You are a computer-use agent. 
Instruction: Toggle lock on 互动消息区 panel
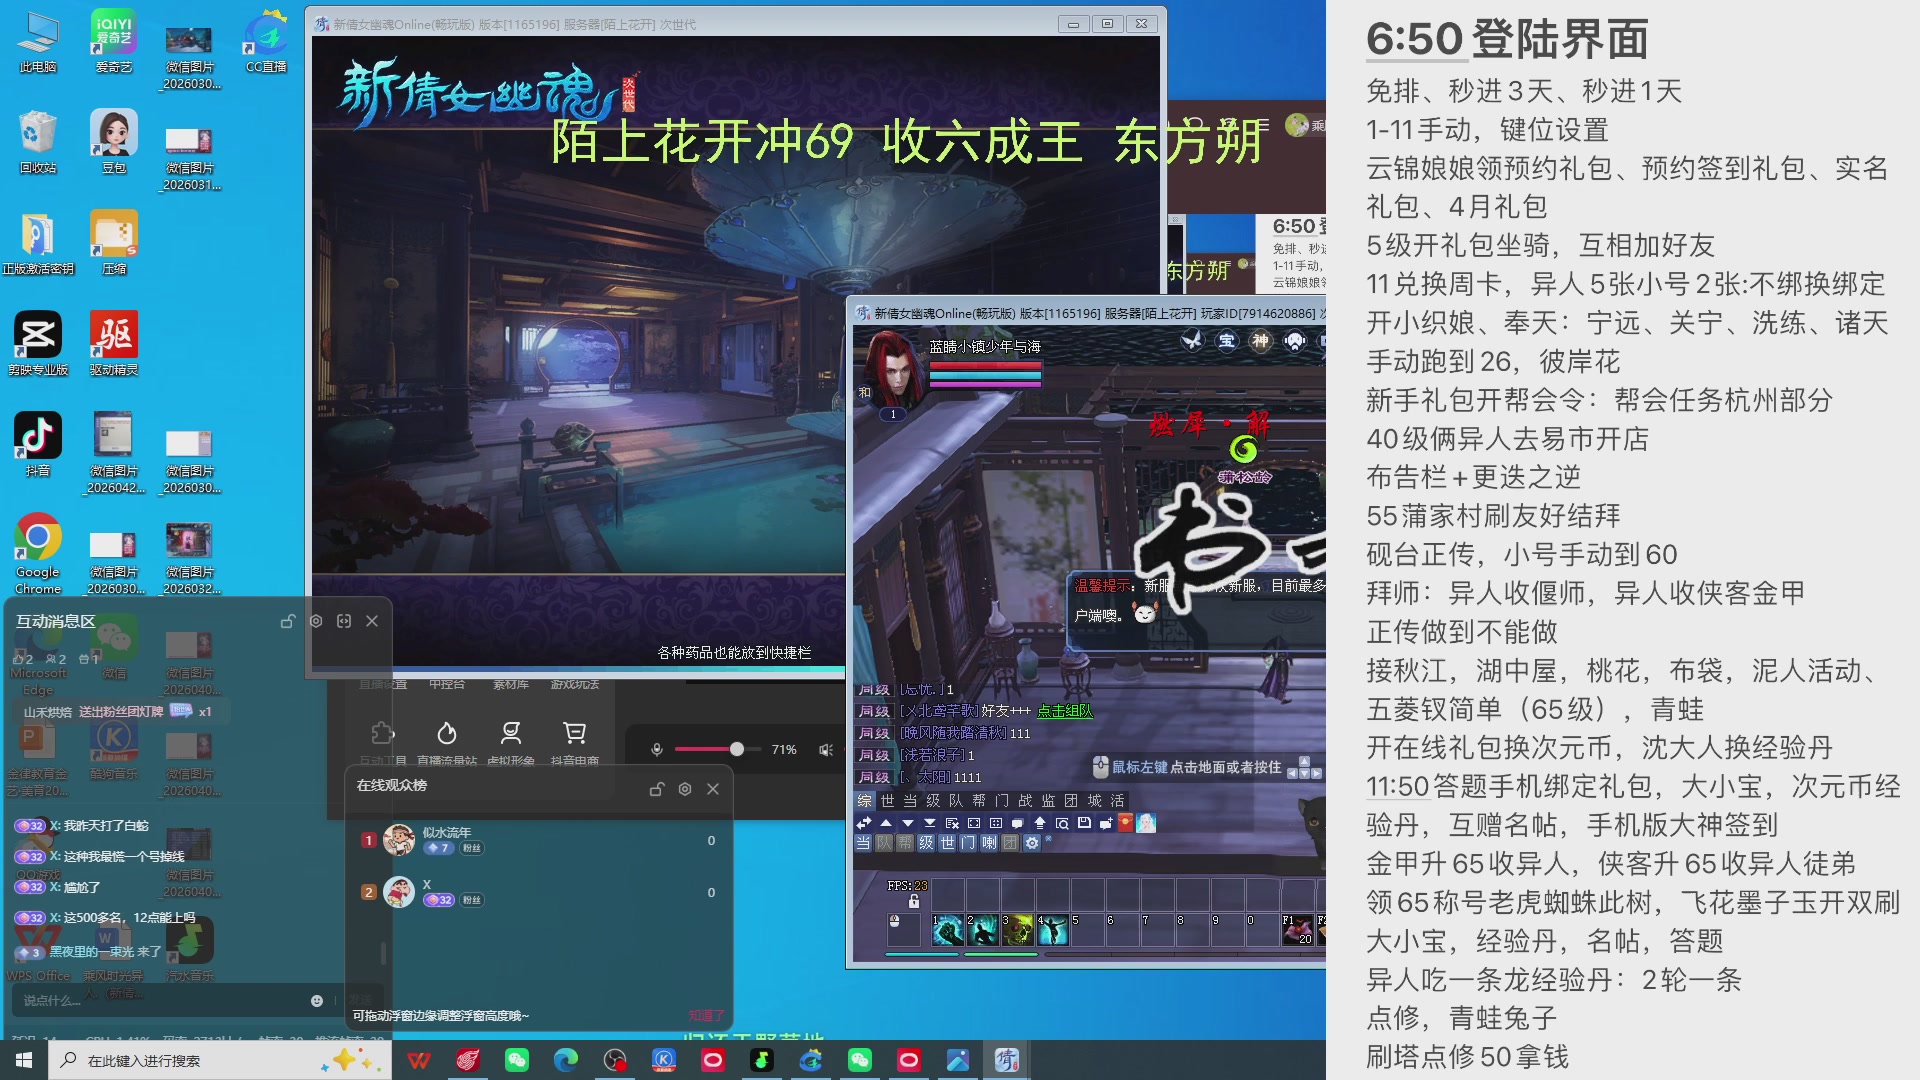coord(288,621)
